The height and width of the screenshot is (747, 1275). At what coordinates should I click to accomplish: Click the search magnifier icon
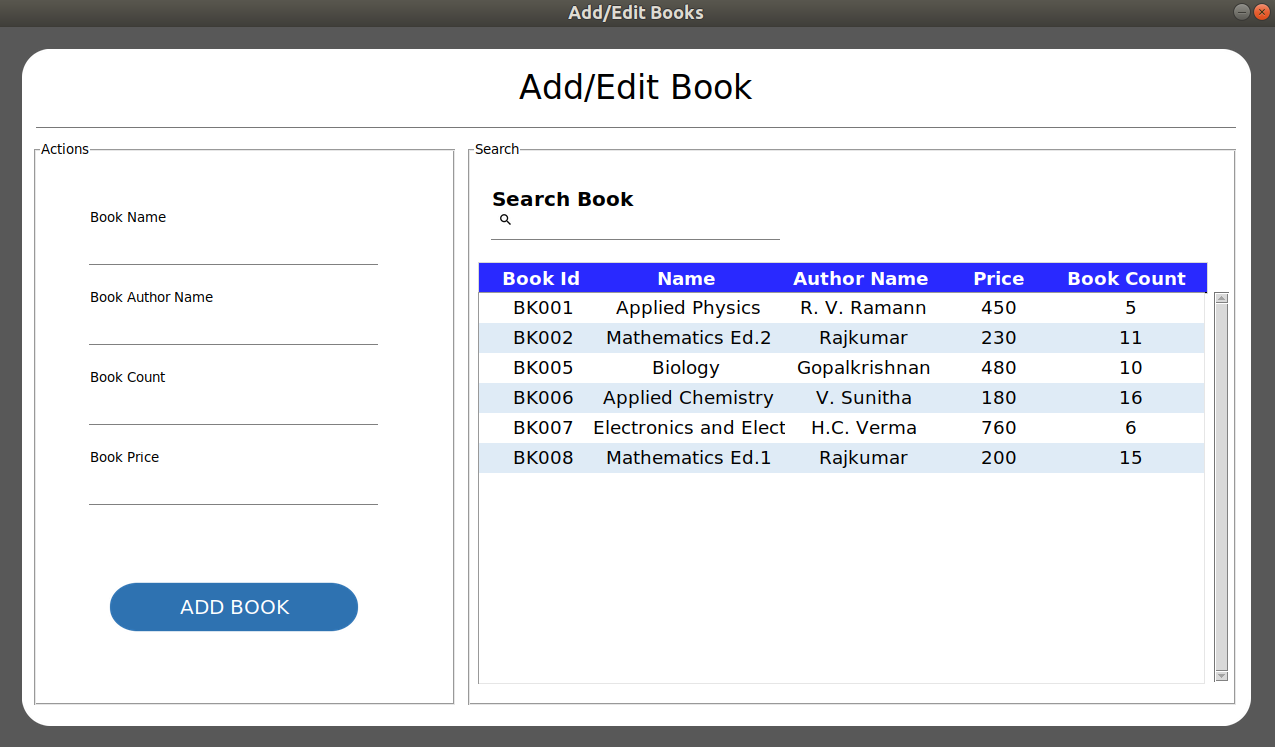point(505,220)
